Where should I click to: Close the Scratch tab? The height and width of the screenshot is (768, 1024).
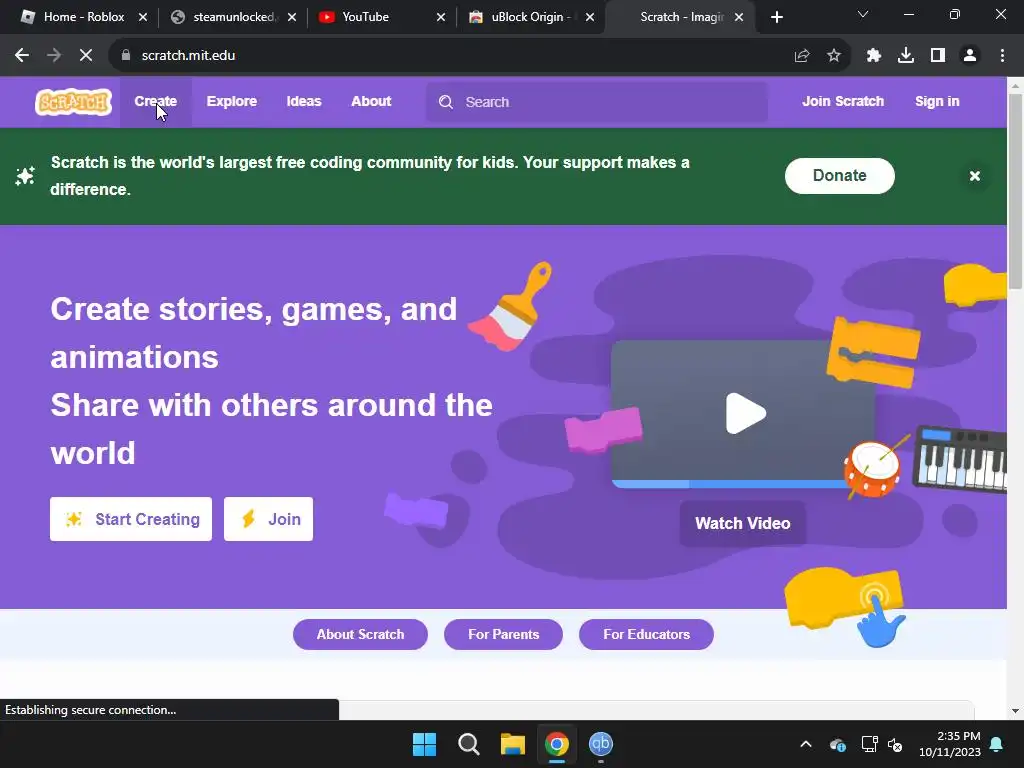tap(739, 17)
